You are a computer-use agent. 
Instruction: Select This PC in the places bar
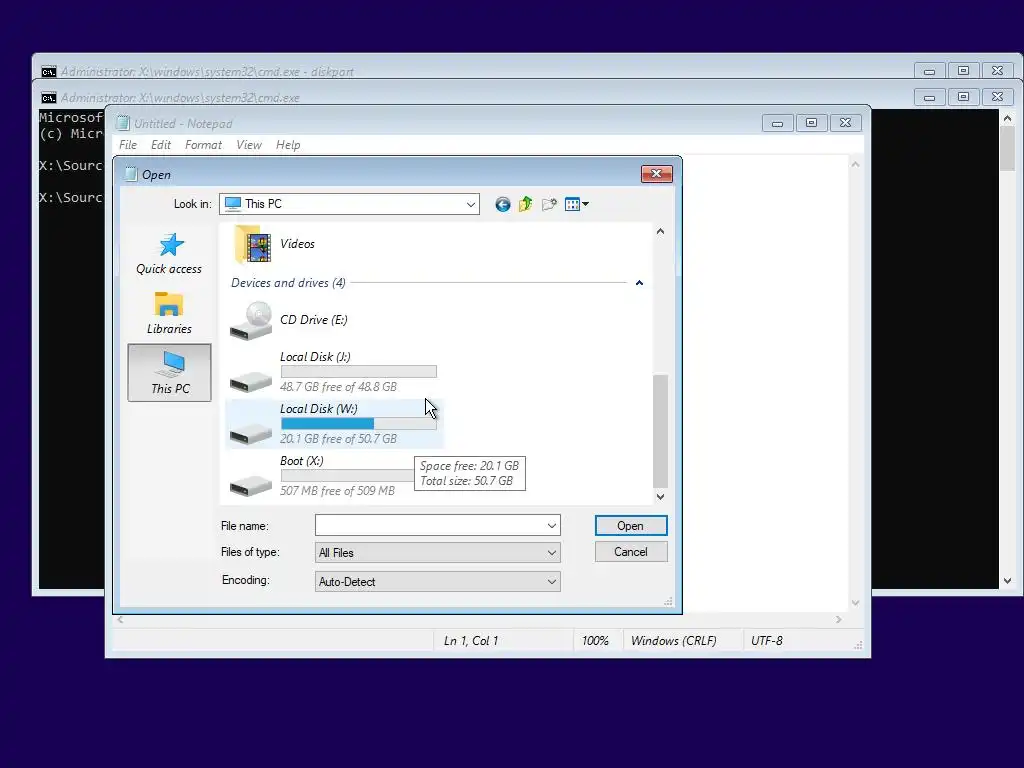click(170, 372)
